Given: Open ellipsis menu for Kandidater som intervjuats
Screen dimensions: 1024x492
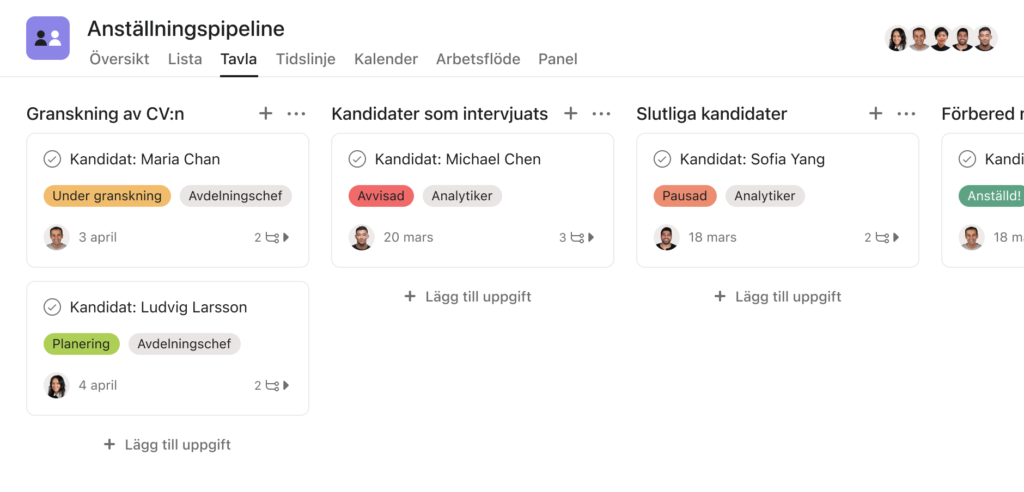Looking at the screenshot, I should click(601, 114).
